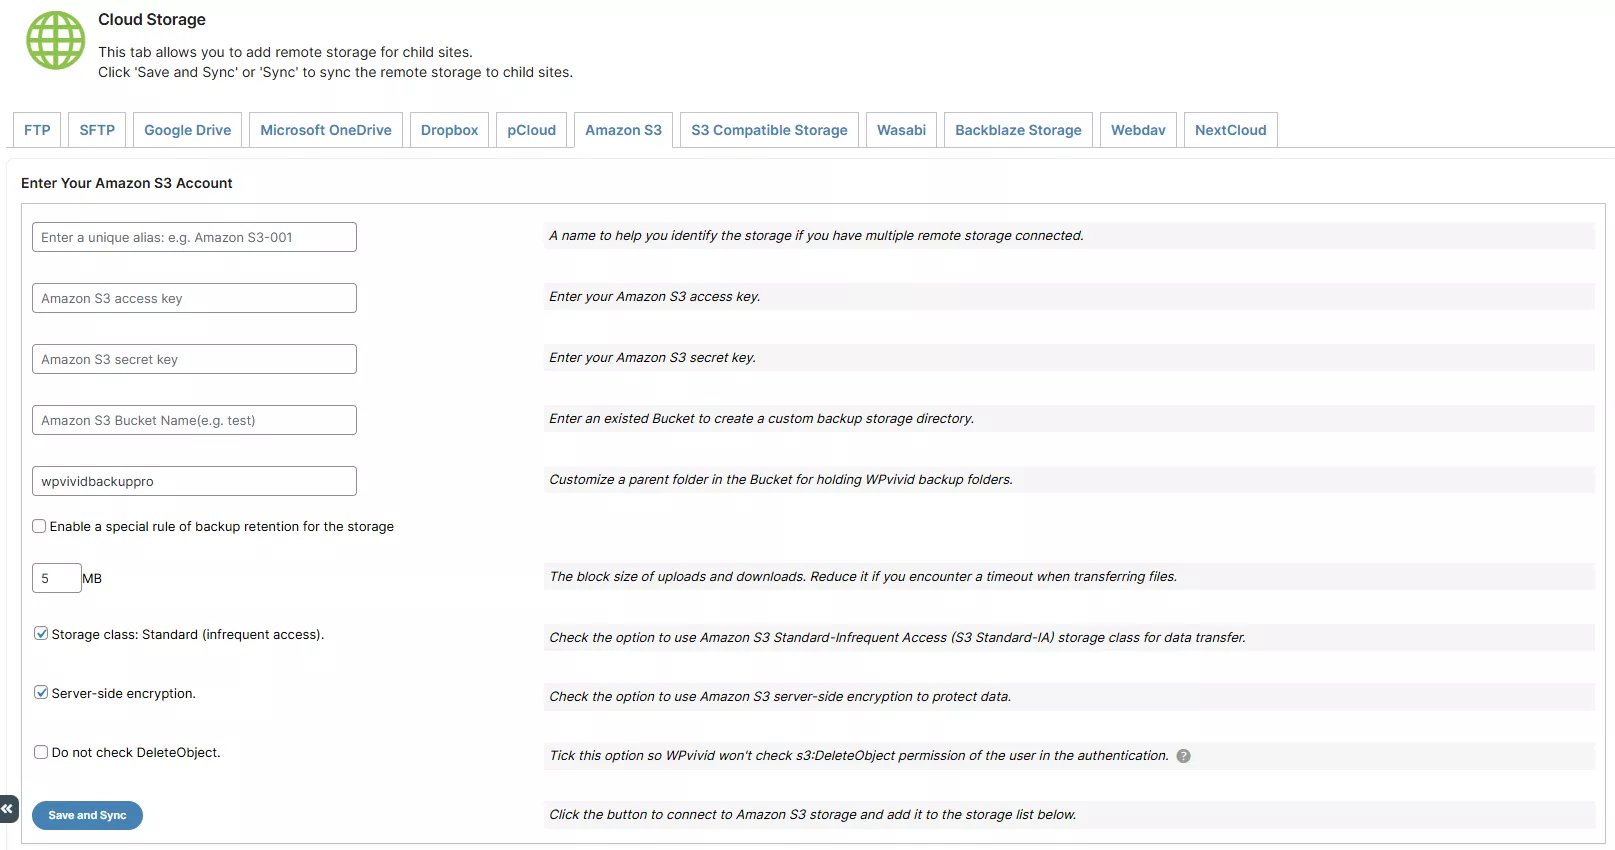Select the Amazon S3 tab
1615x850 pixels.
point(623,130)
